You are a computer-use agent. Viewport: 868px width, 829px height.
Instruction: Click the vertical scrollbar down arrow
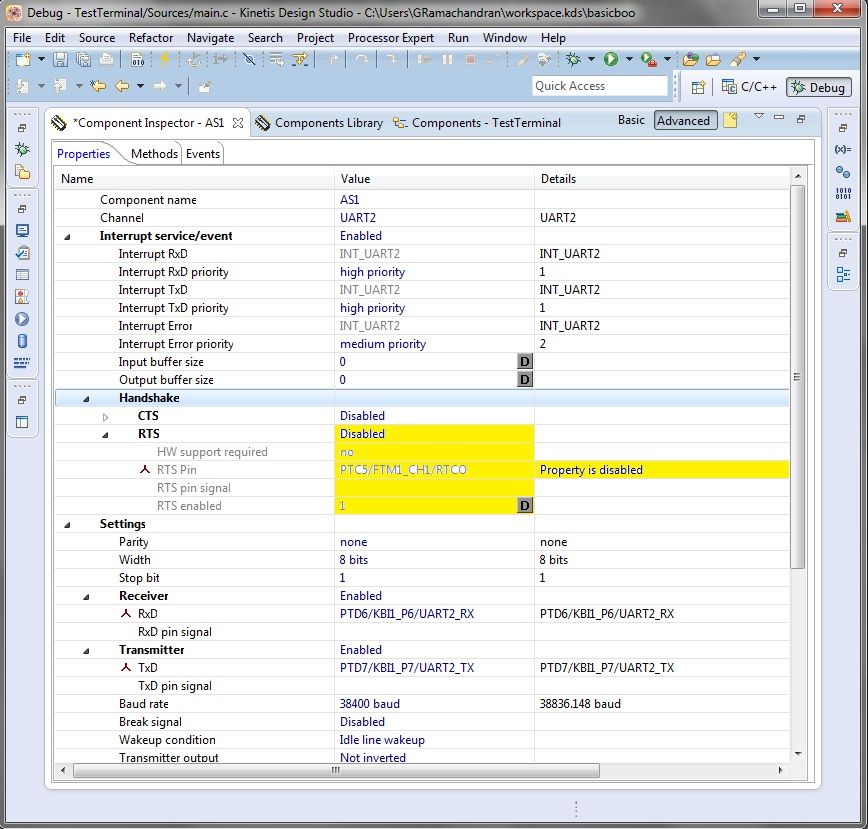coord(798,753)
